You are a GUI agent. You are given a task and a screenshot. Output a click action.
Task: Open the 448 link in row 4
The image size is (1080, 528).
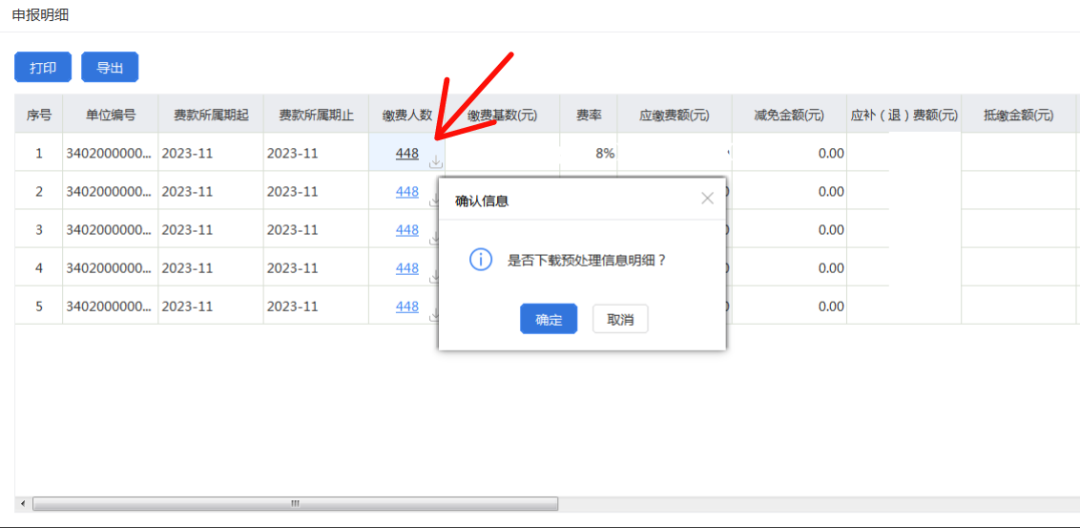(407, 268)
